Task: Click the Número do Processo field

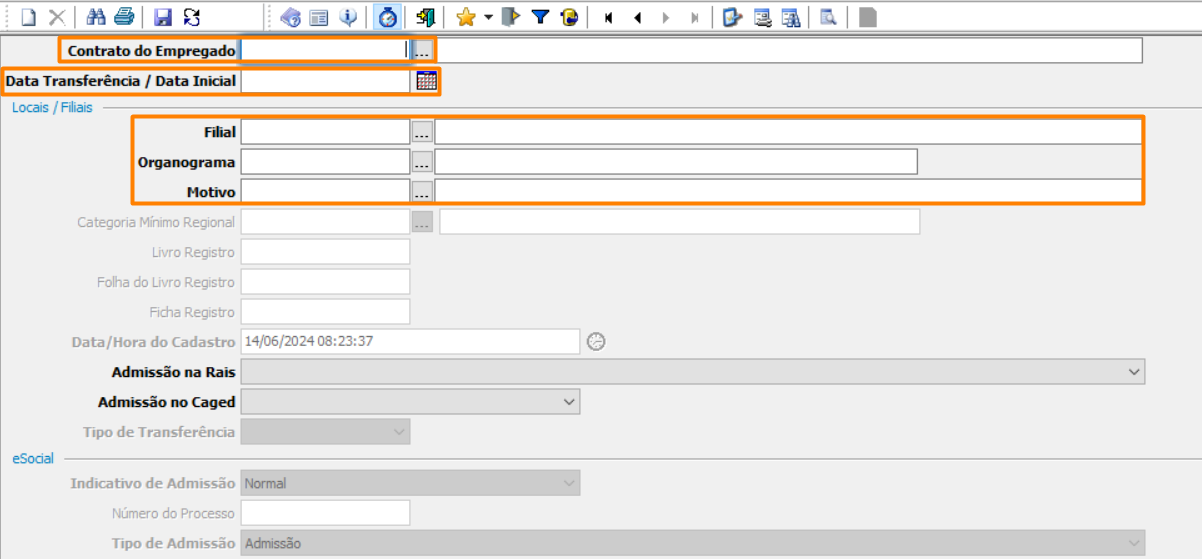Action: (325, 513)
